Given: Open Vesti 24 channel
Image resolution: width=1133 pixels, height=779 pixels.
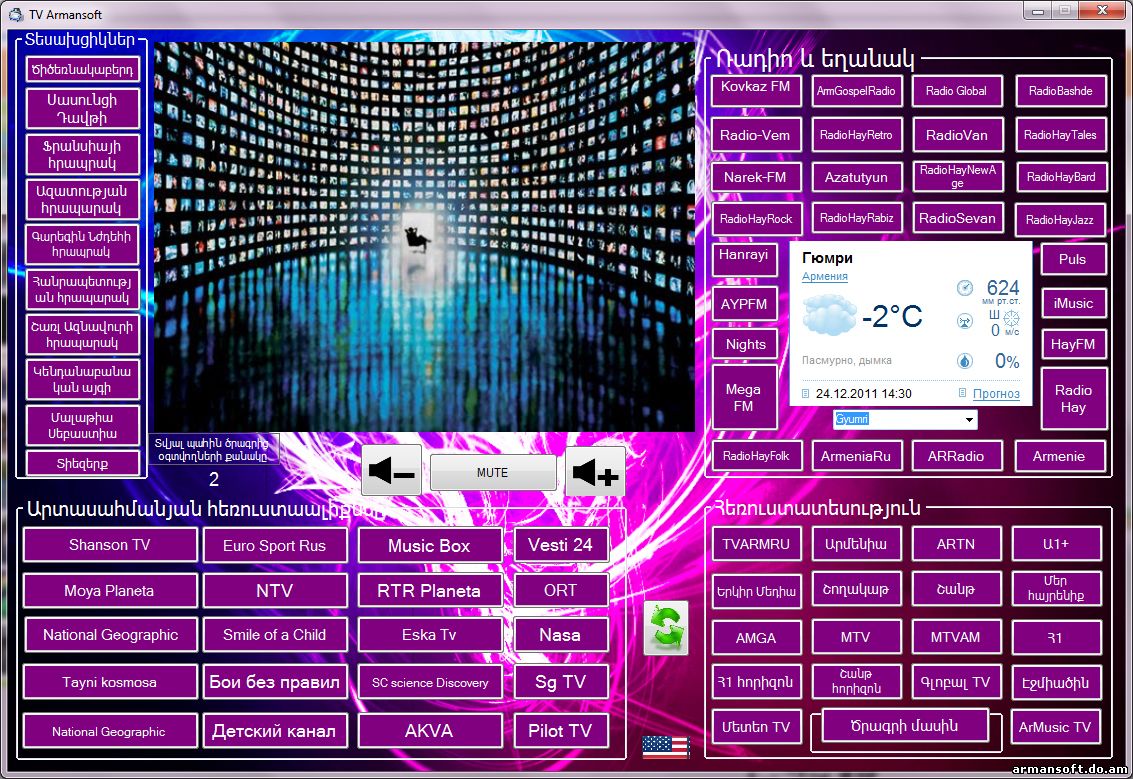Looking at the screenshot, I should [560, 545].
